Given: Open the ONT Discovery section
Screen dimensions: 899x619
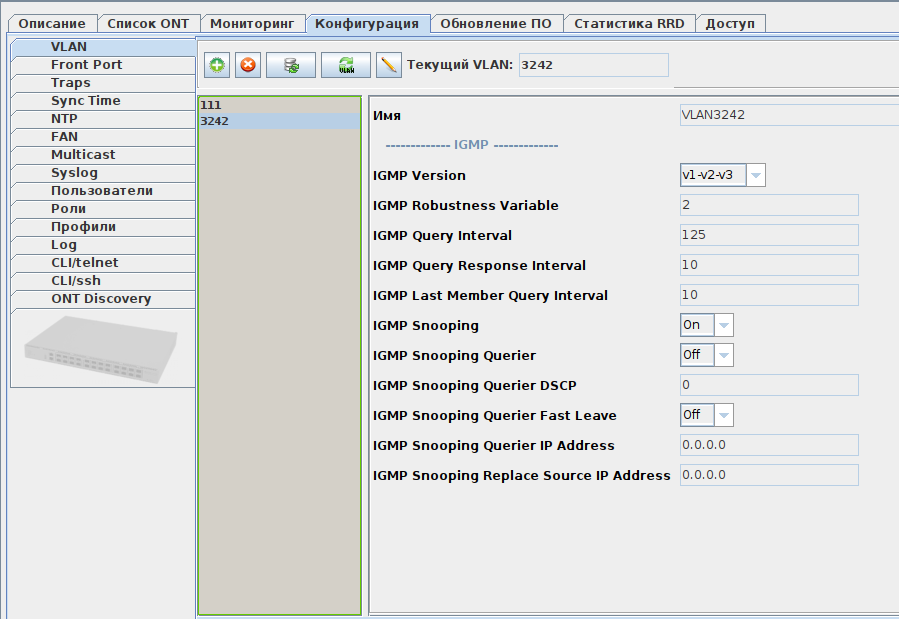Looking at the screenshot, I should [x=103, y=299].
